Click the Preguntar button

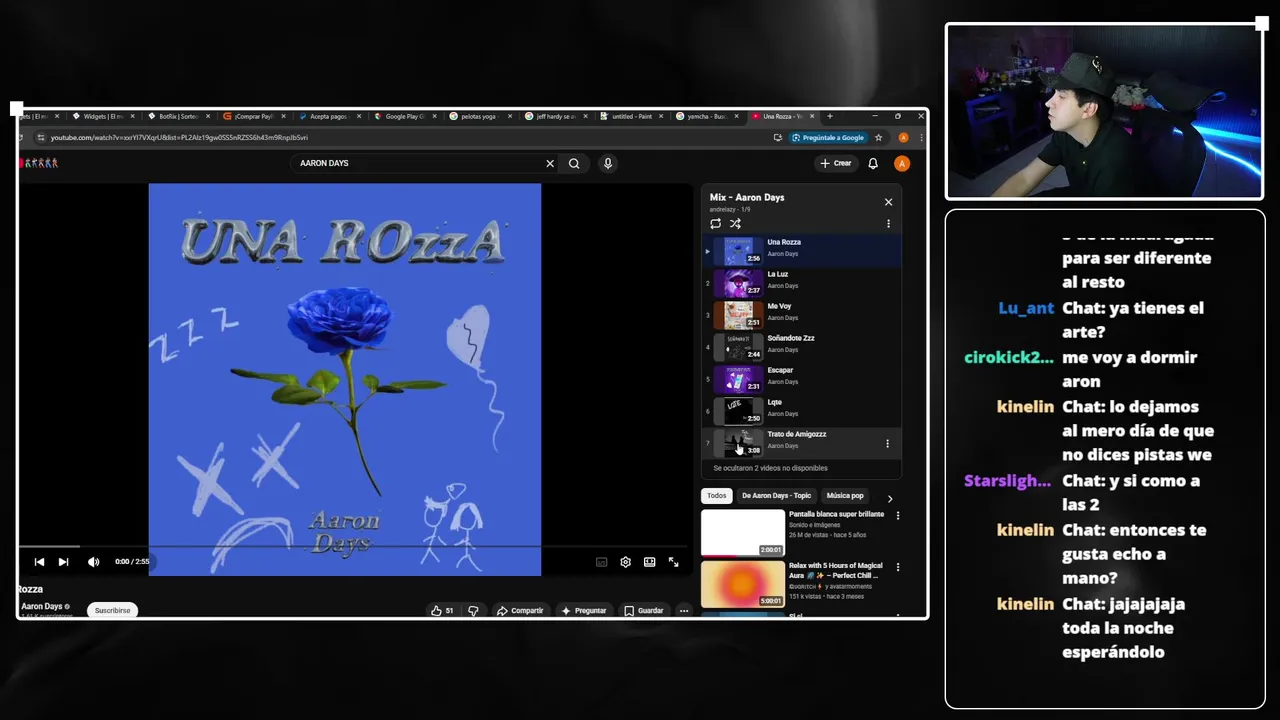pos(584,610)
